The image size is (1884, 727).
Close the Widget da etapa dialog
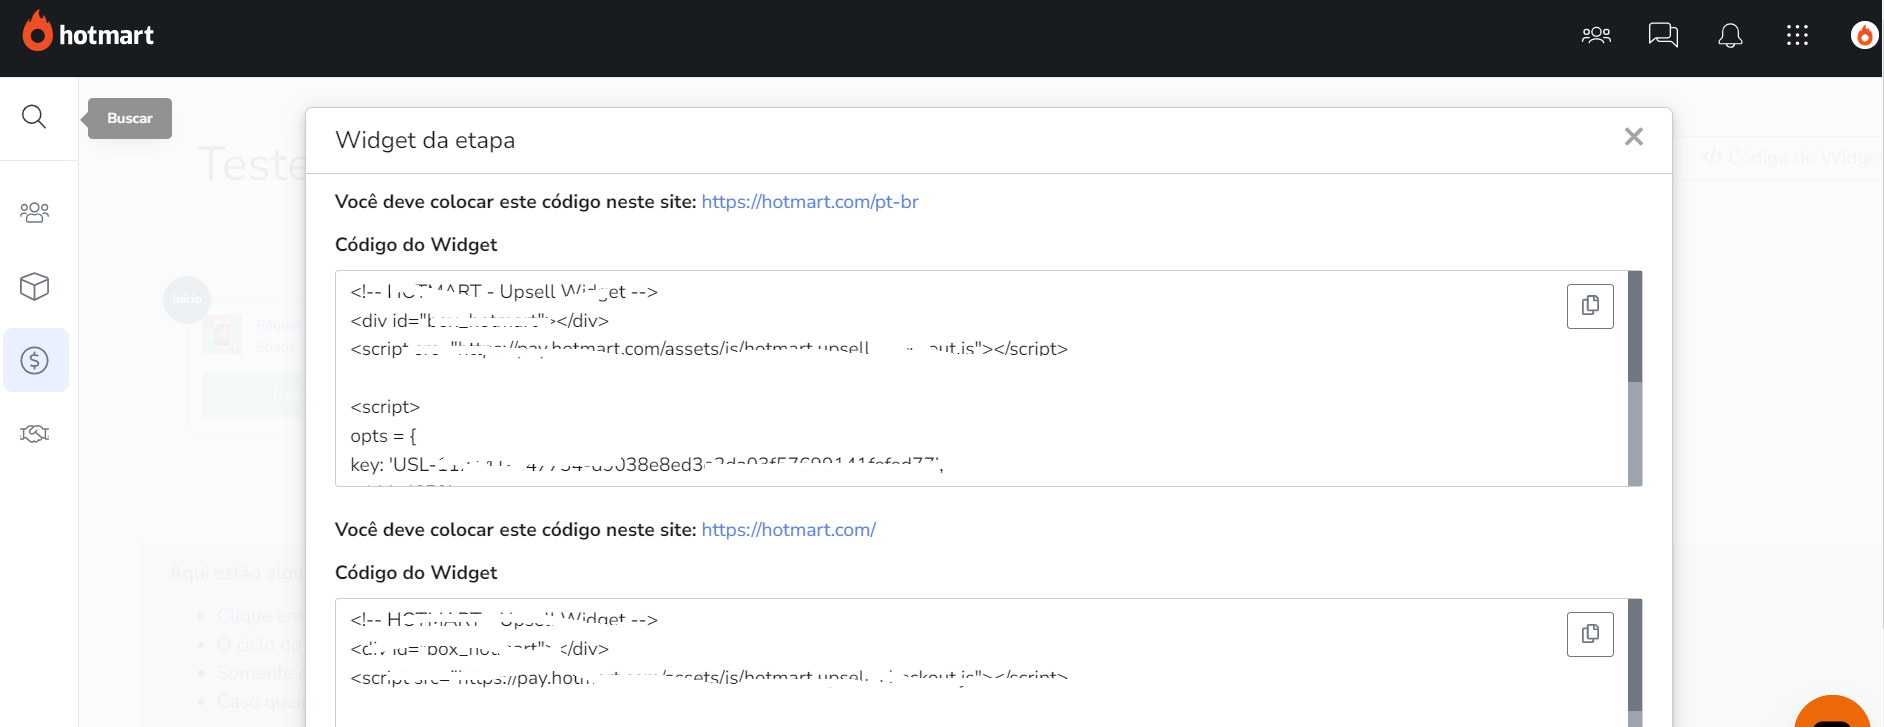(1634, 137)
